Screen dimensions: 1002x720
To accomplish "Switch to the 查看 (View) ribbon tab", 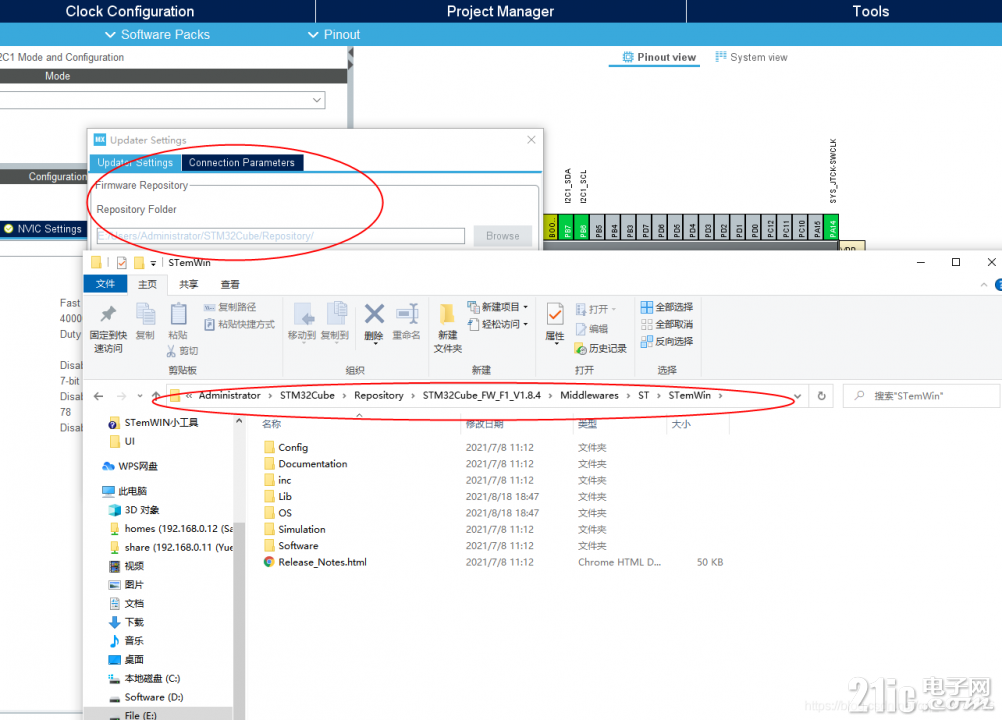I will (230, 285).
